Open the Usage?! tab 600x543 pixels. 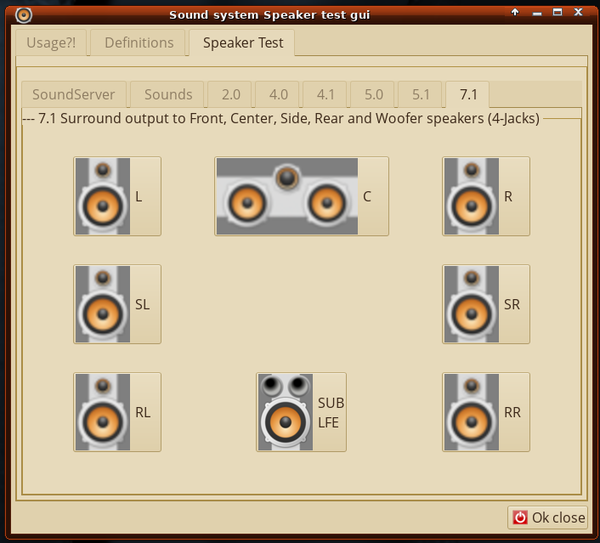(51, 43)
